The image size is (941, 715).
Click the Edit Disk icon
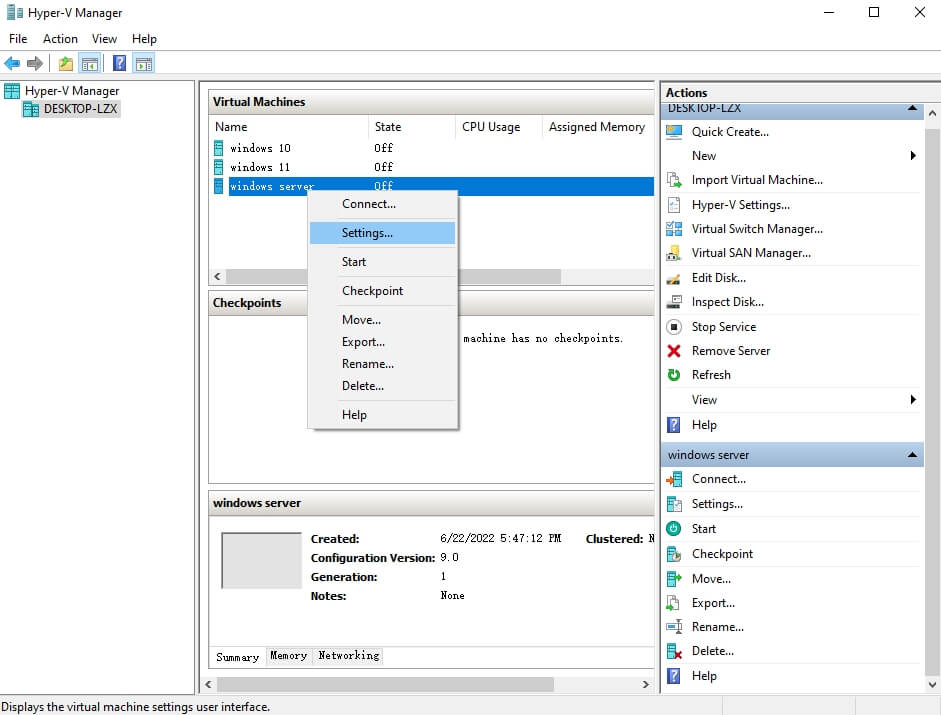click(674, 278)
